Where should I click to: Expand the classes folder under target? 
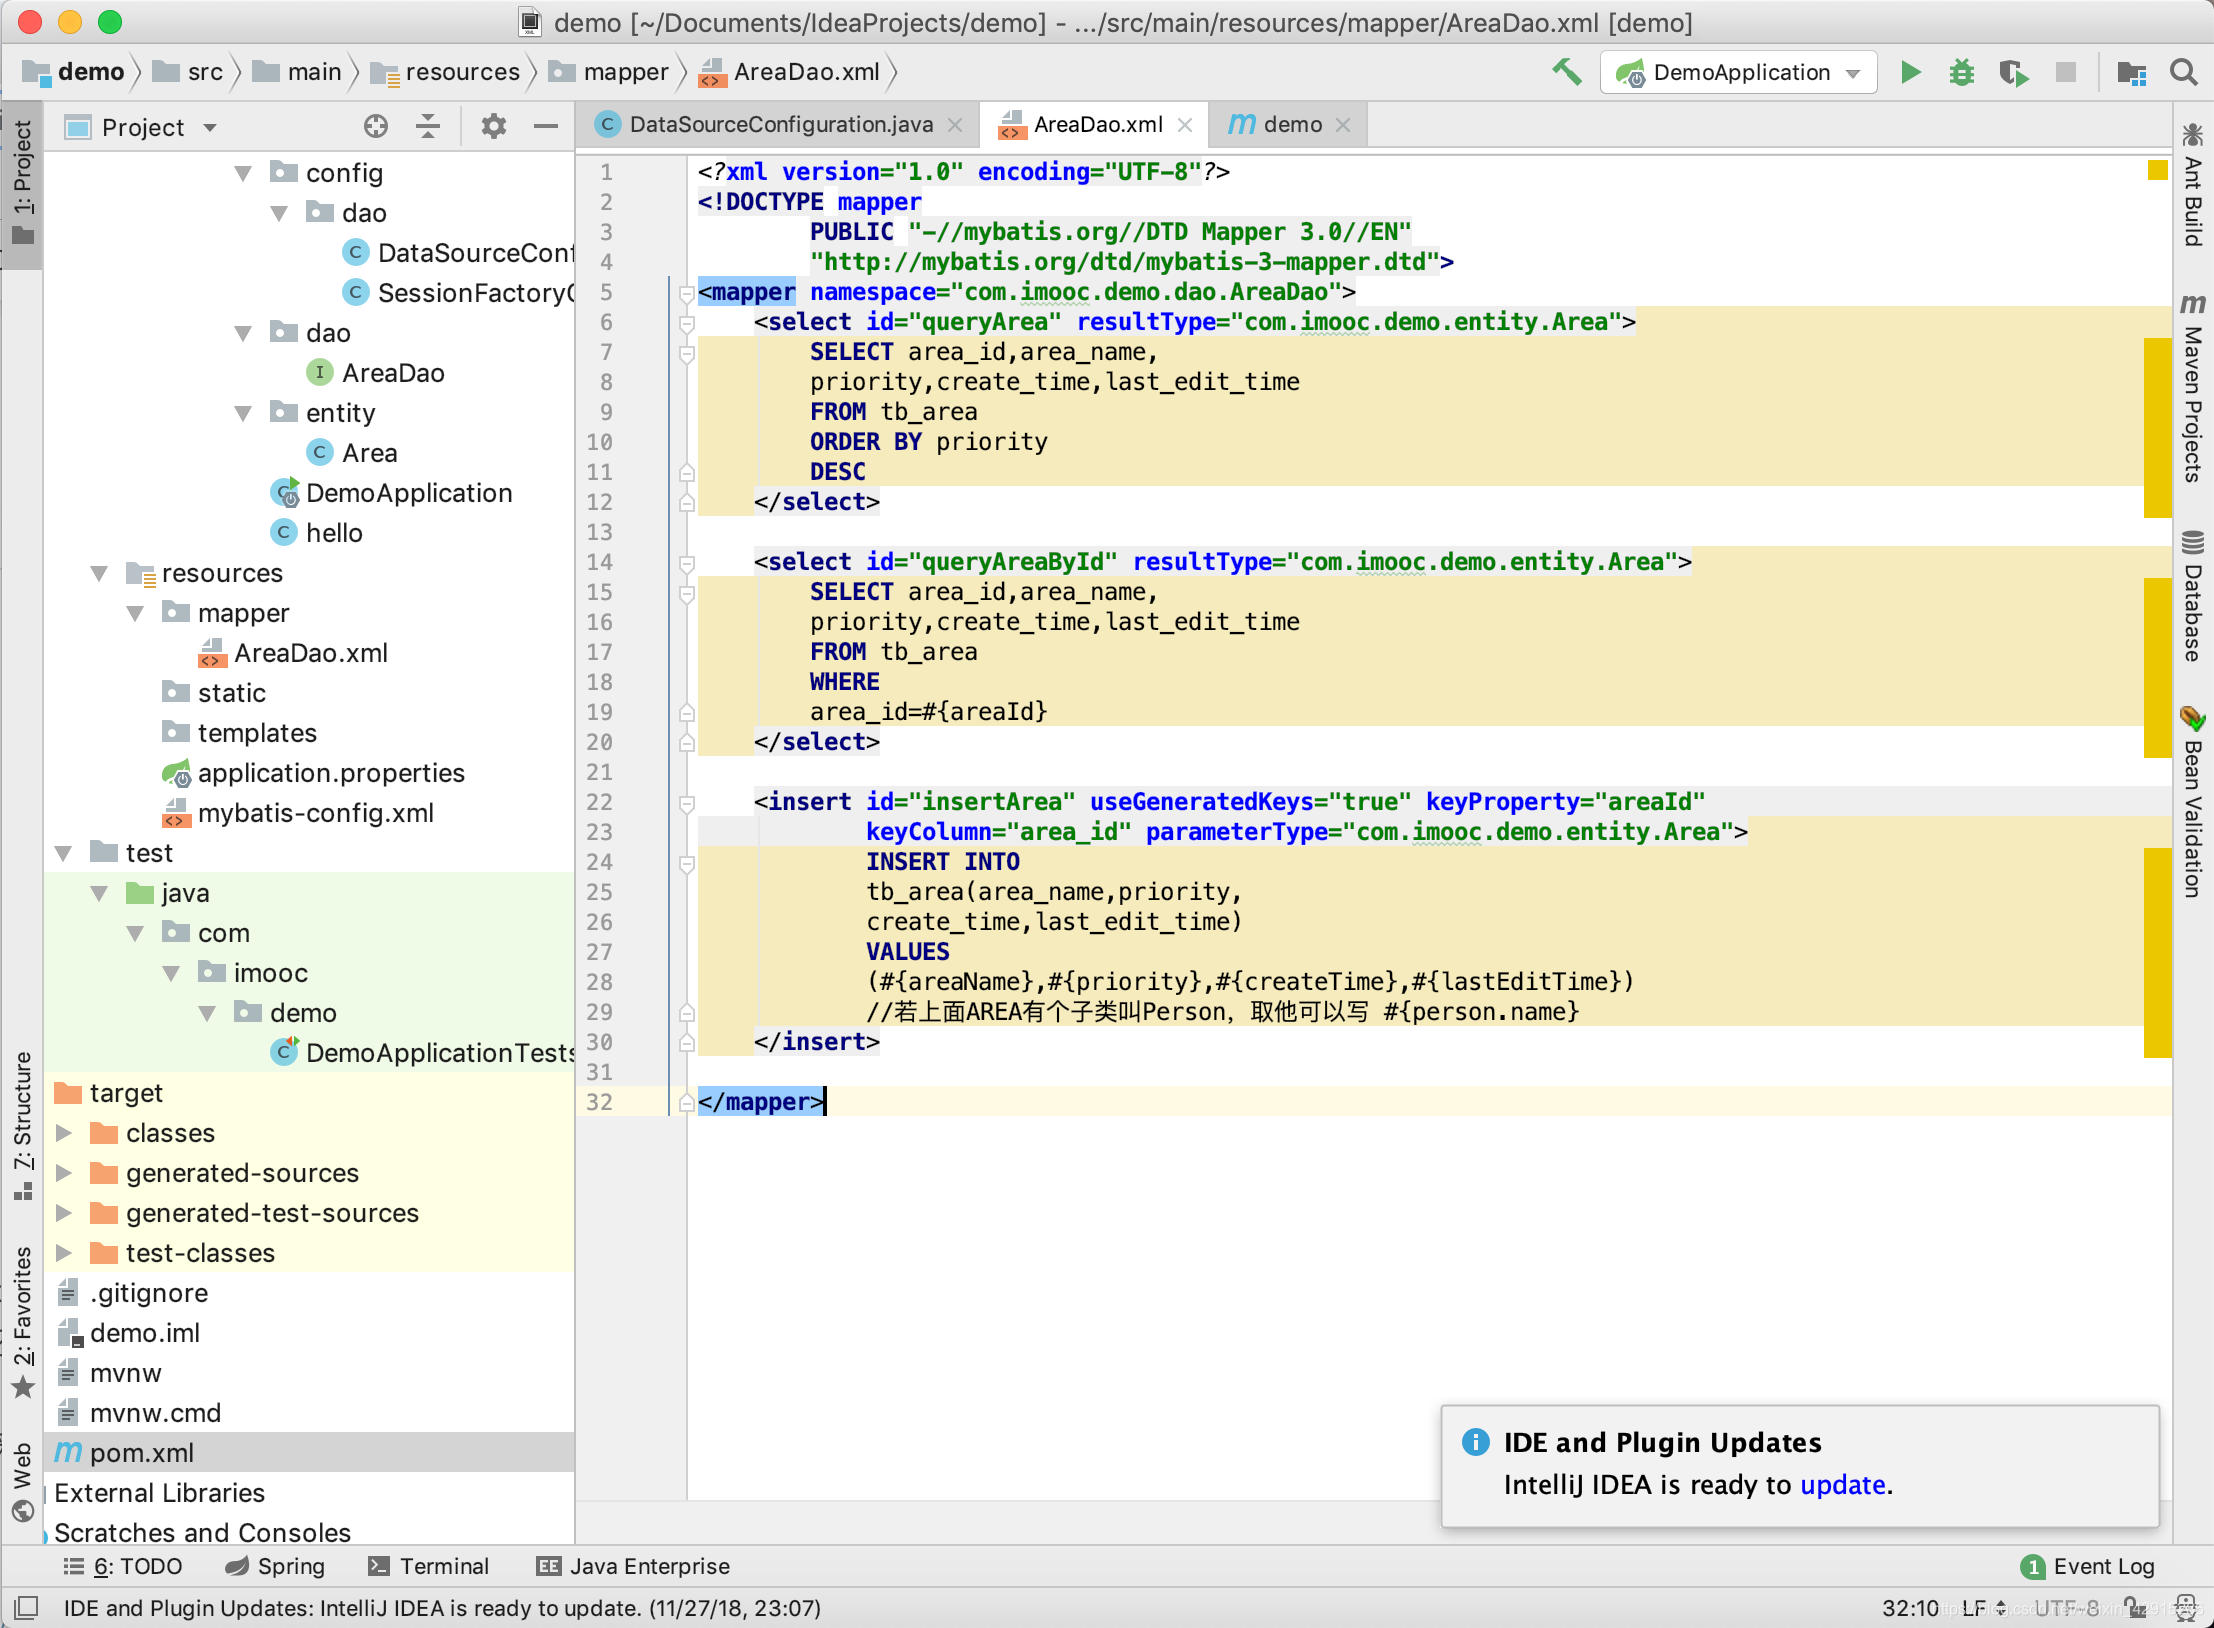coord(63,1133)
